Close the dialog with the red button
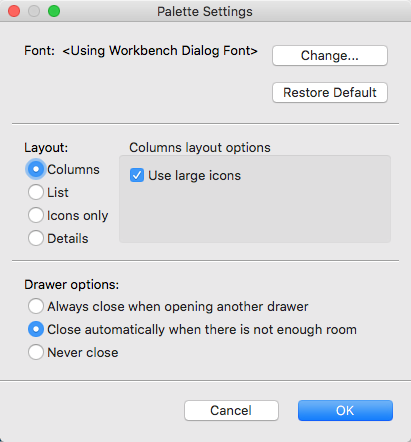Screen dimensions: 411x442 14,11
